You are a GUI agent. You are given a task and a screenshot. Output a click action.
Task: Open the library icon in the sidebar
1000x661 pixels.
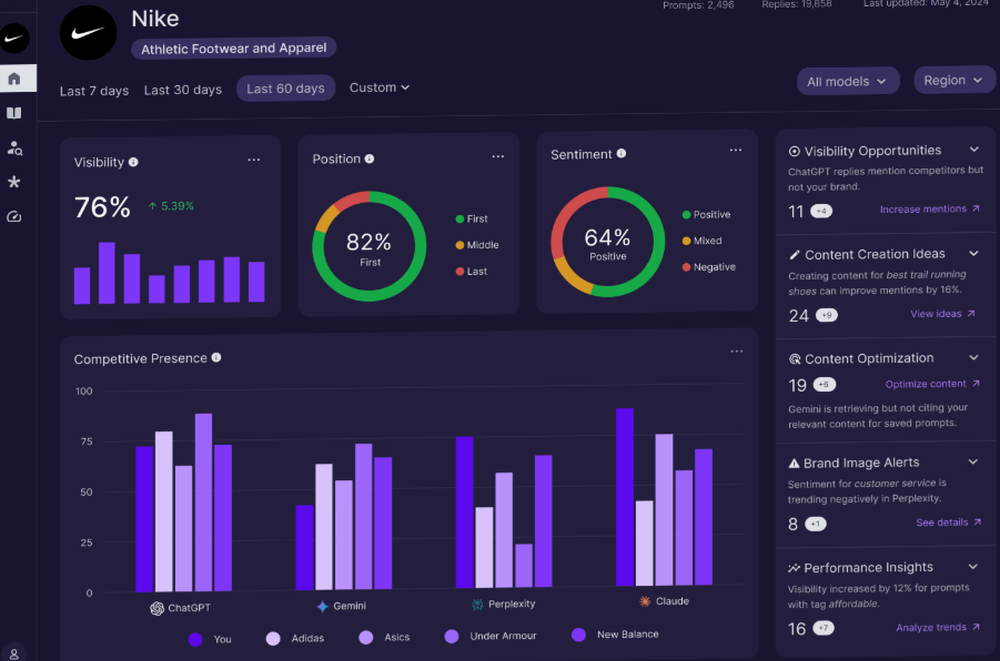[x=14, y=112]
